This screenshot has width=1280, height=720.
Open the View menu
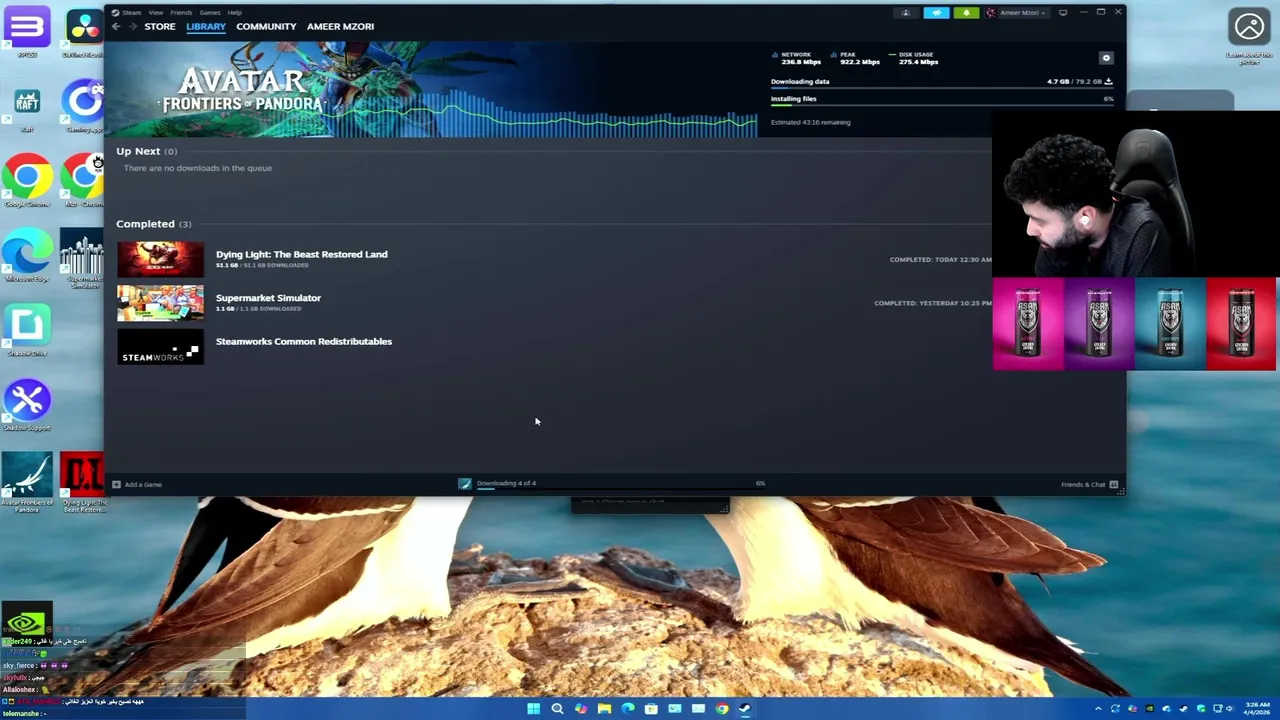pos(155,13)
